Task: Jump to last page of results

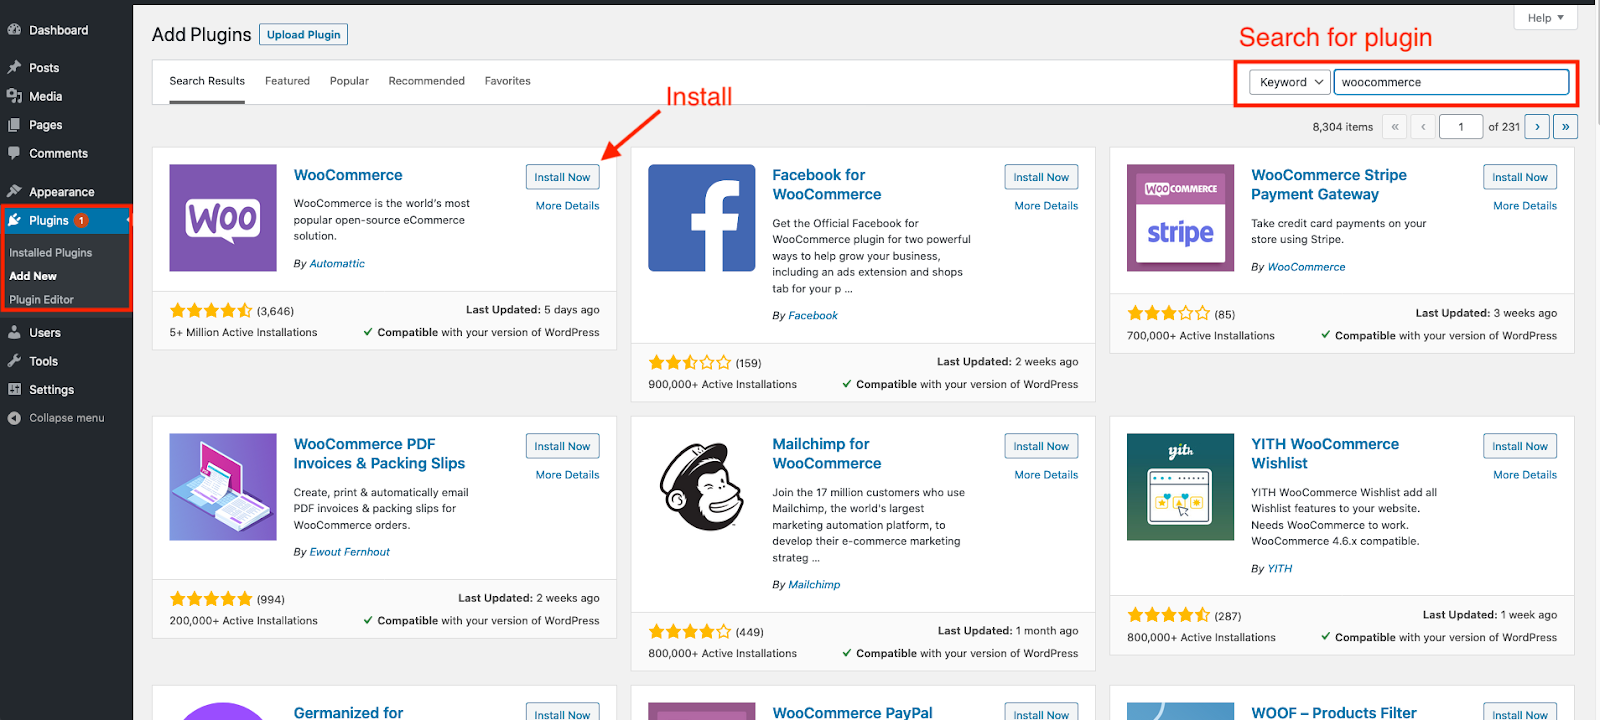Action: pyautogui.click(x=1566, y=127)
